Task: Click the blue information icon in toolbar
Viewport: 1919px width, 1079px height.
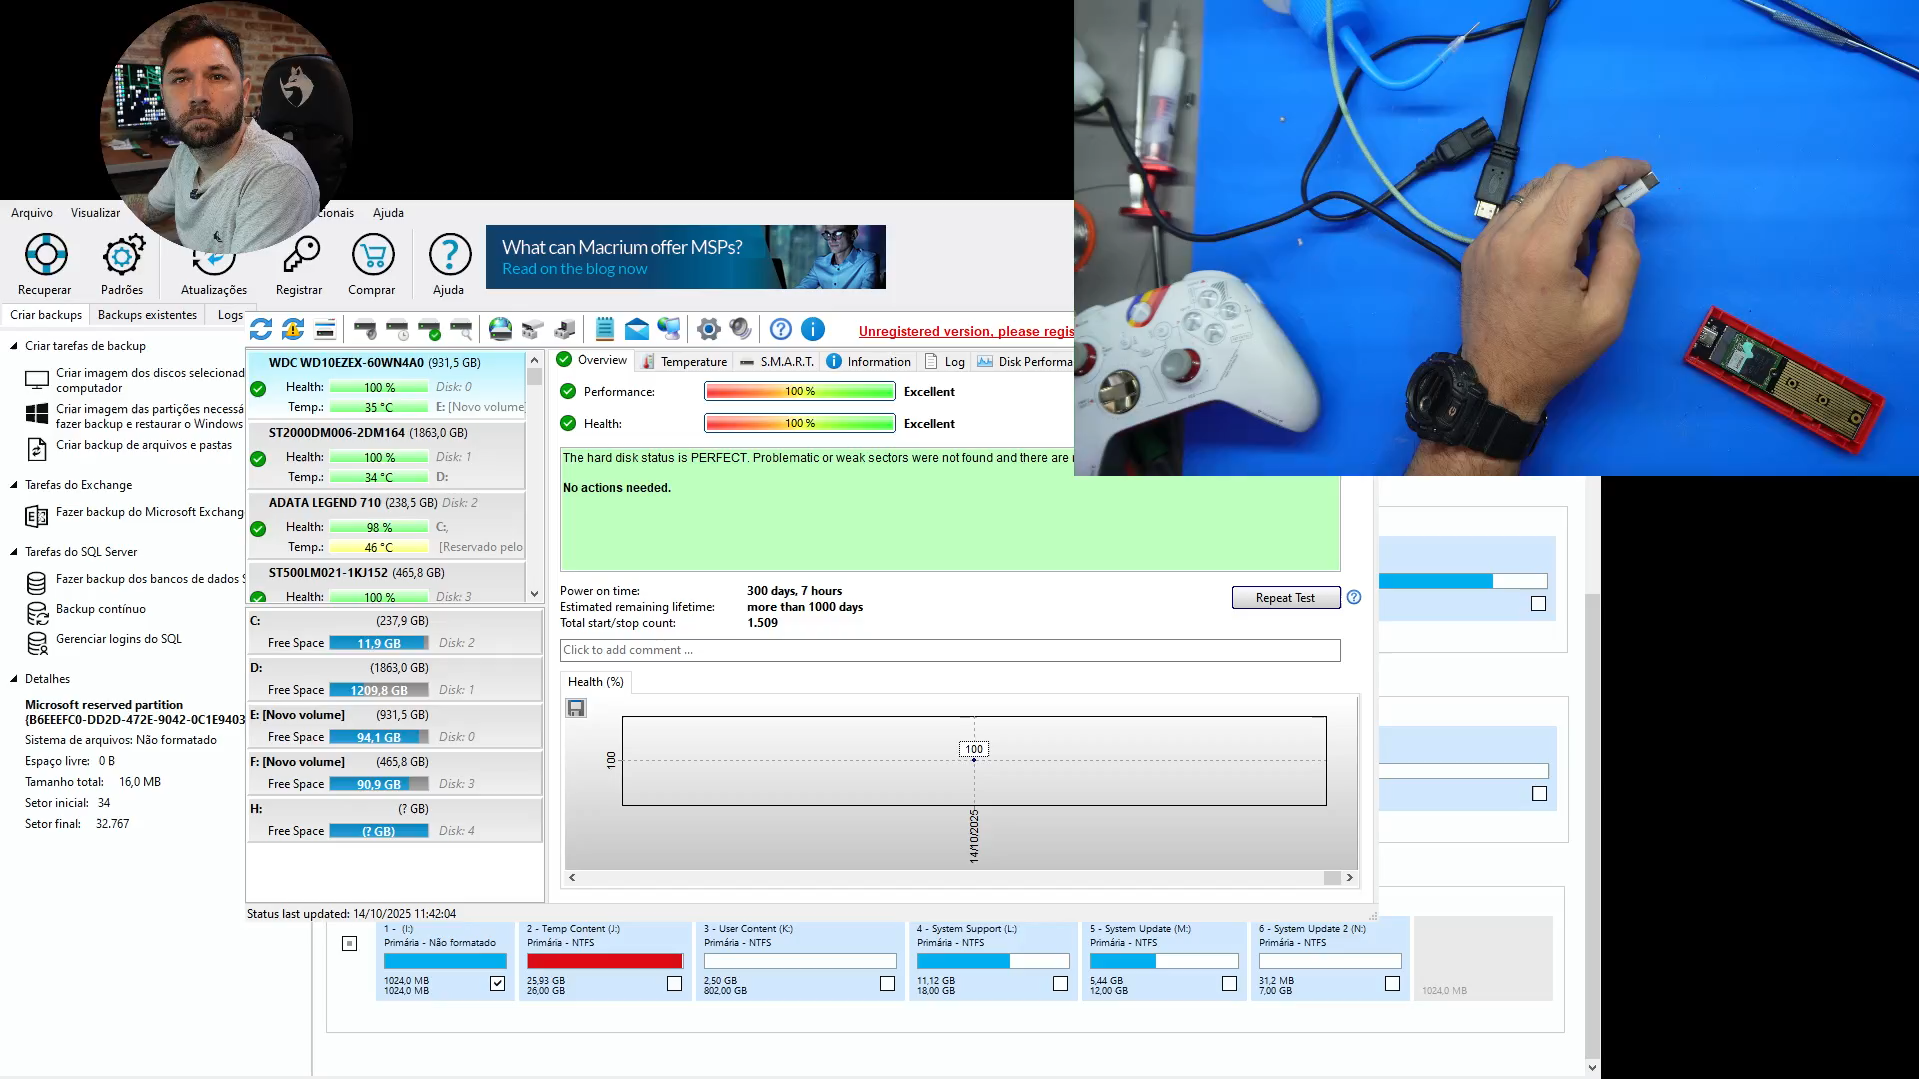Action: pos(813,329)
